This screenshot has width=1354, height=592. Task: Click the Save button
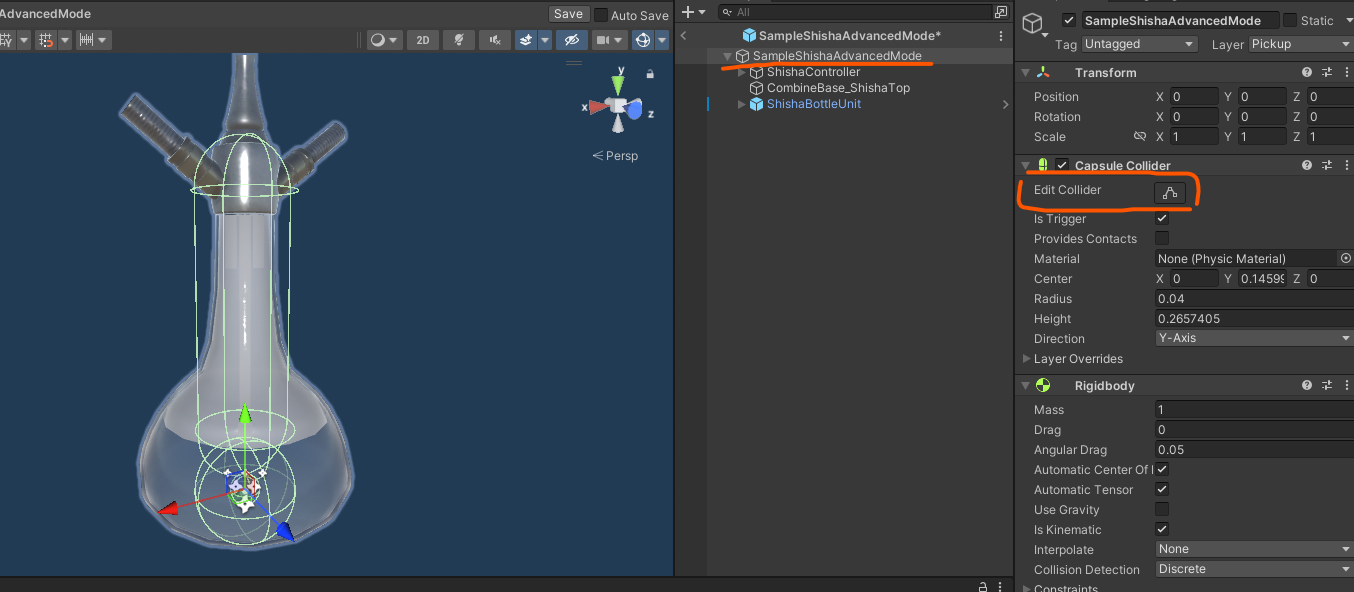(568, 14)
